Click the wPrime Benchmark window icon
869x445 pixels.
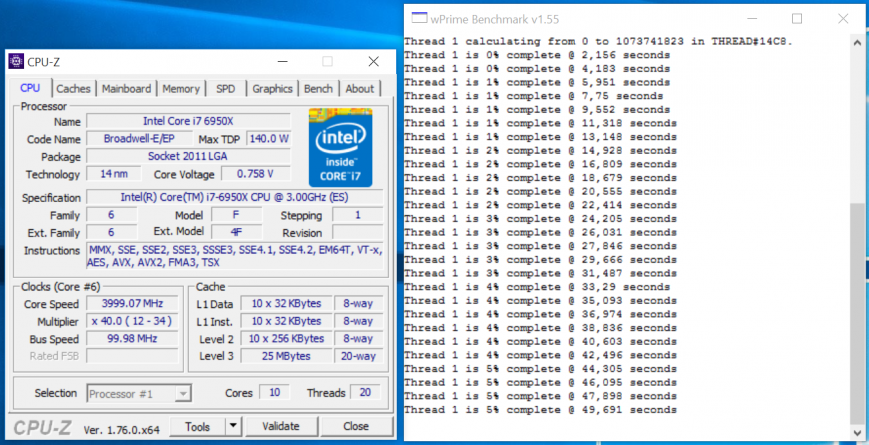[420, 18]
